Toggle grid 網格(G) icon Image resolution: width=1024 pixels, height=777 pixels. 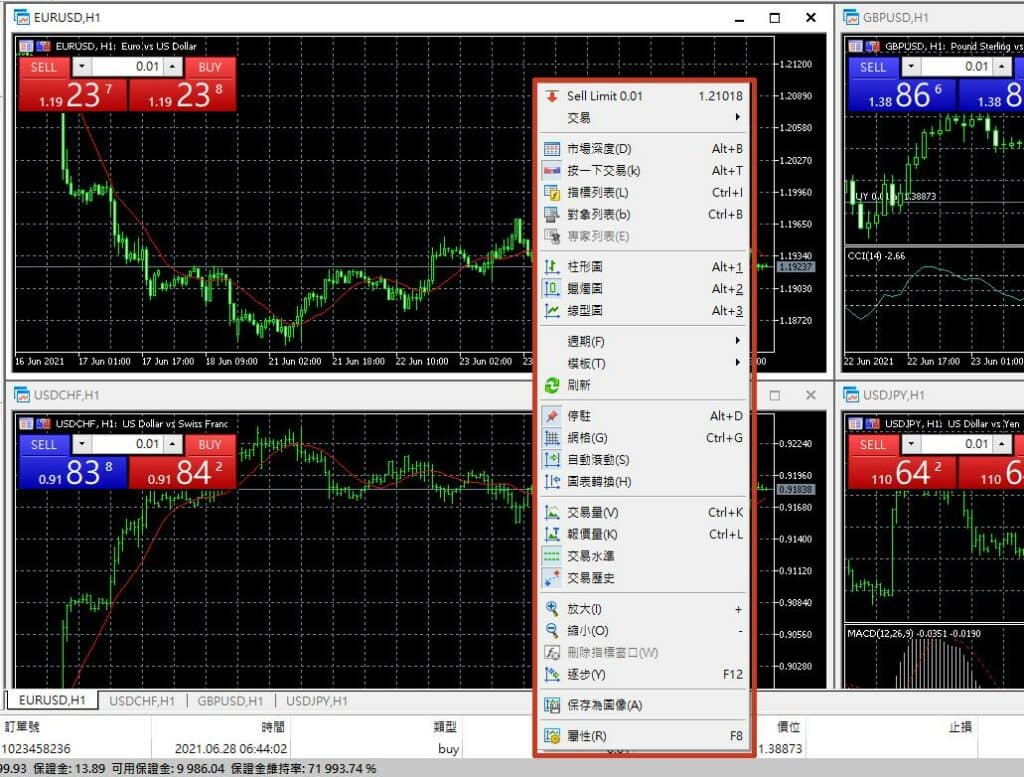(x=552, y=438)
